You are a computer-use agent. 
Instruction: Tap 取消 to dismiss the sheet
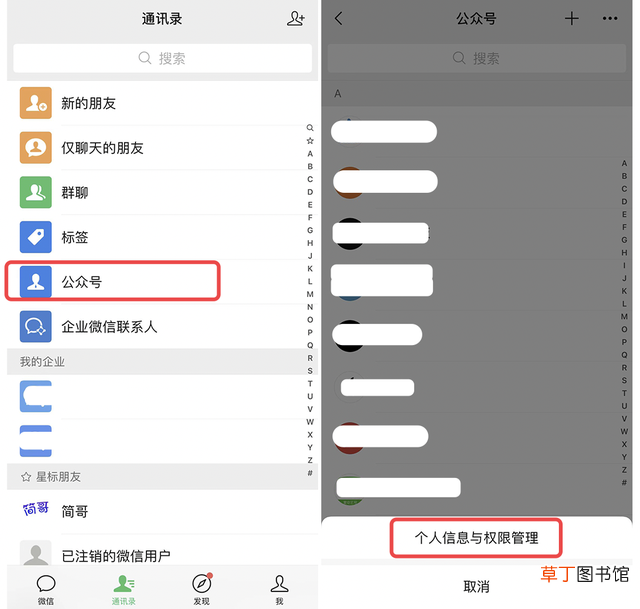pyautogui.click(x=476, y=587)
